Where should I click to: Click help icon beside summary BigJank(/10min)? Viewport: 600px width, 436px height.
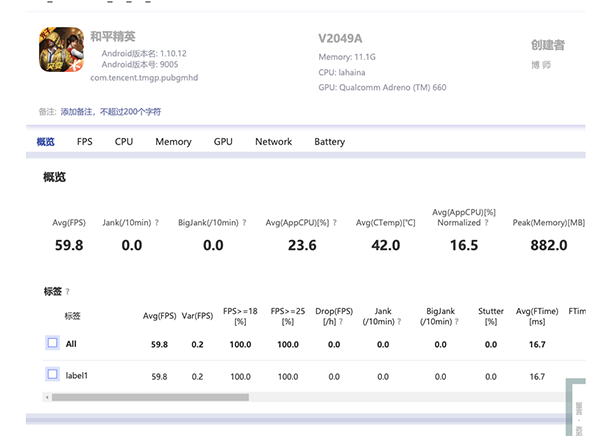pyautogui.click(x=246, y=222)
